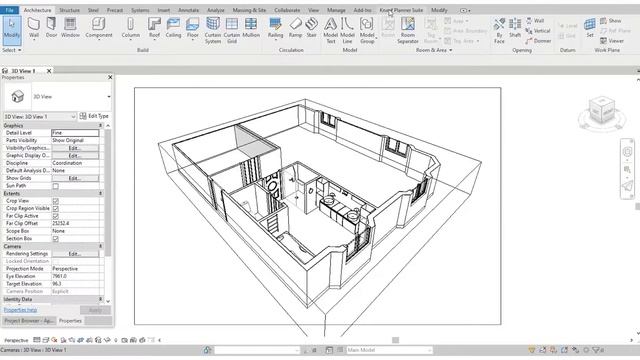The image size is (640, 360).
Task: Click the Set work plane tool
Action: coord(590,28)
